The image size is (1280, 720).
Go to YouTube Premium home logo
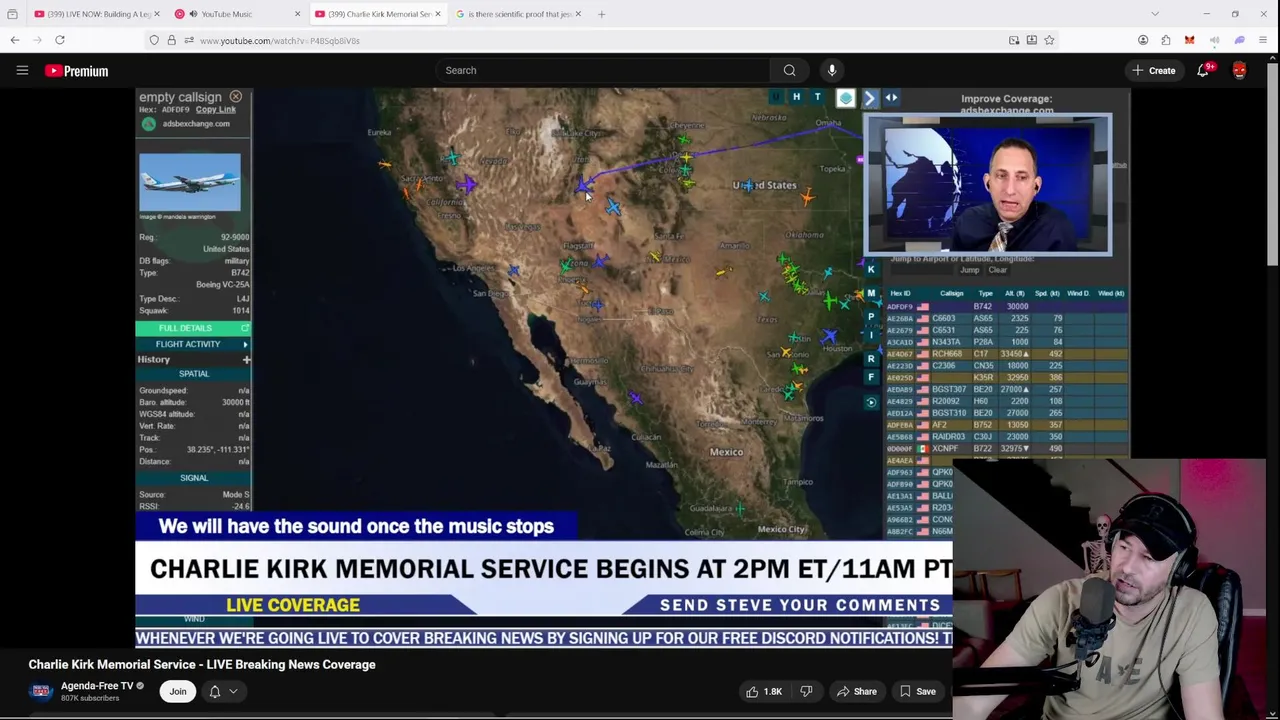click(76, 71)
